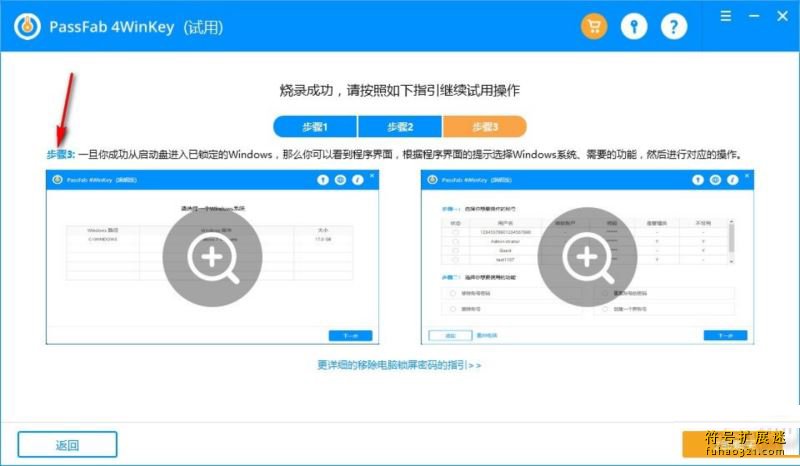Viewport: 800px width, 466px height.
Task: Open the hamburger menu in title bar
Action: click(x=726, y=16)
